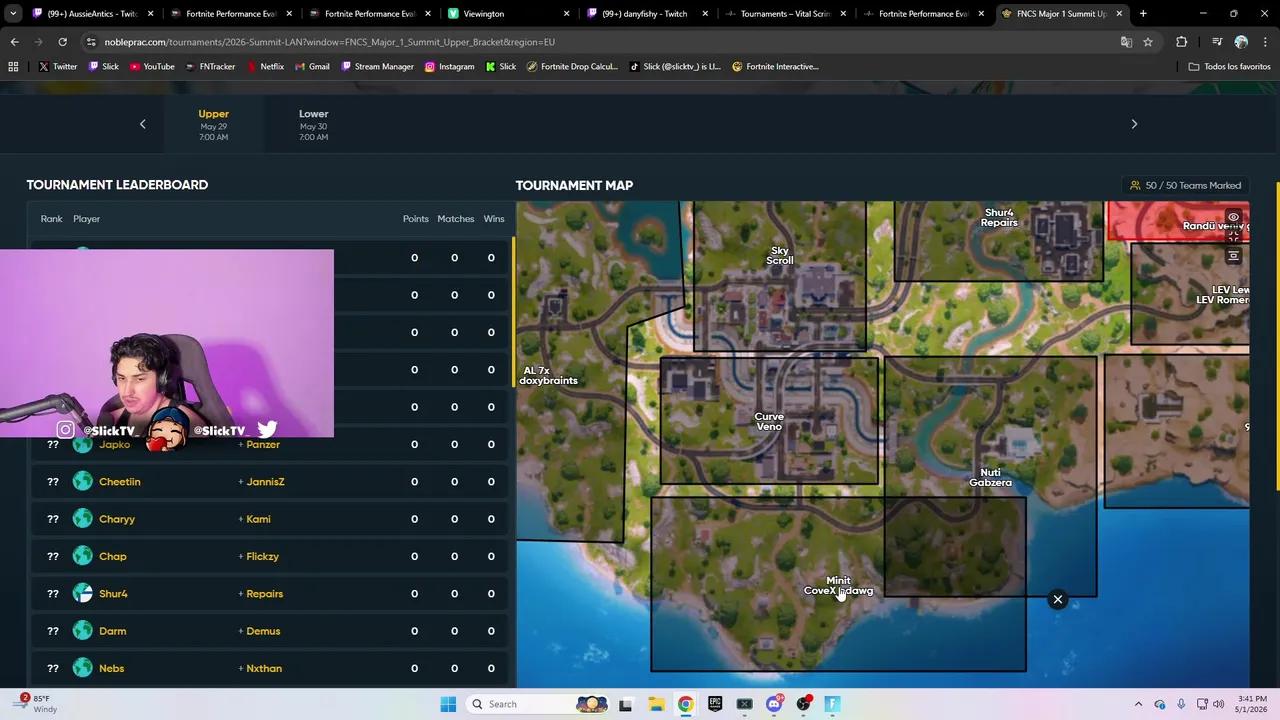Open the Chrome three-dot menu

coord(1266,42)
